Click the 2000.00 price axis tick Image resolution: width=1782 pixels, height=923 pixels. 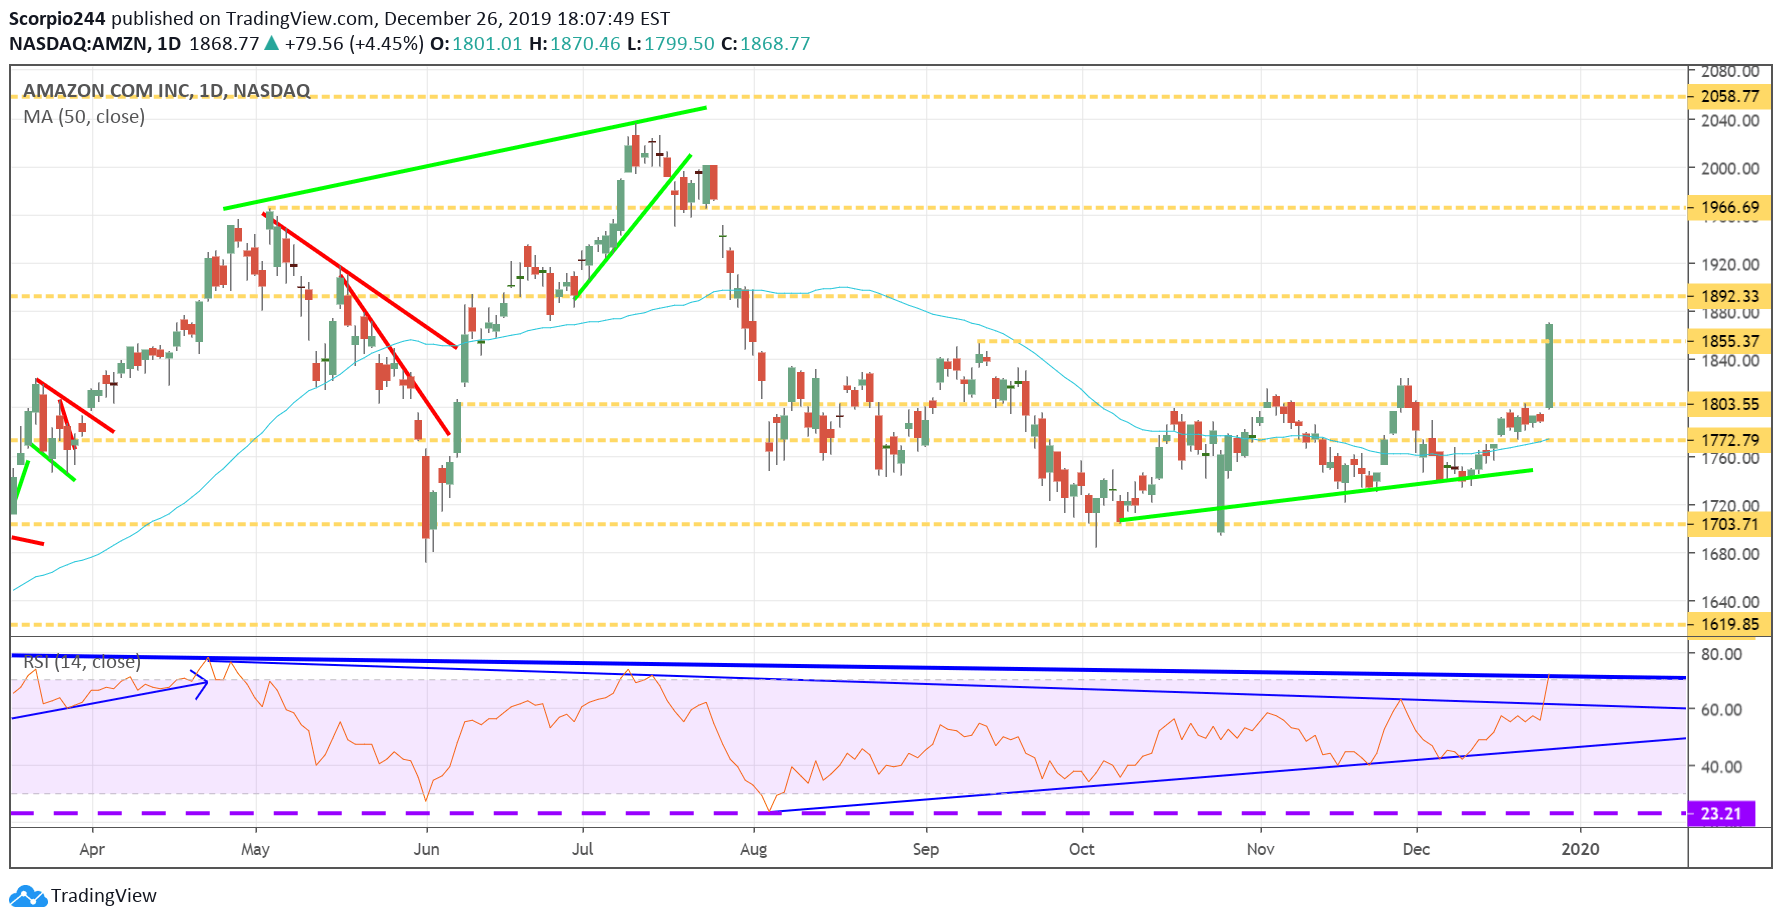1731,169
